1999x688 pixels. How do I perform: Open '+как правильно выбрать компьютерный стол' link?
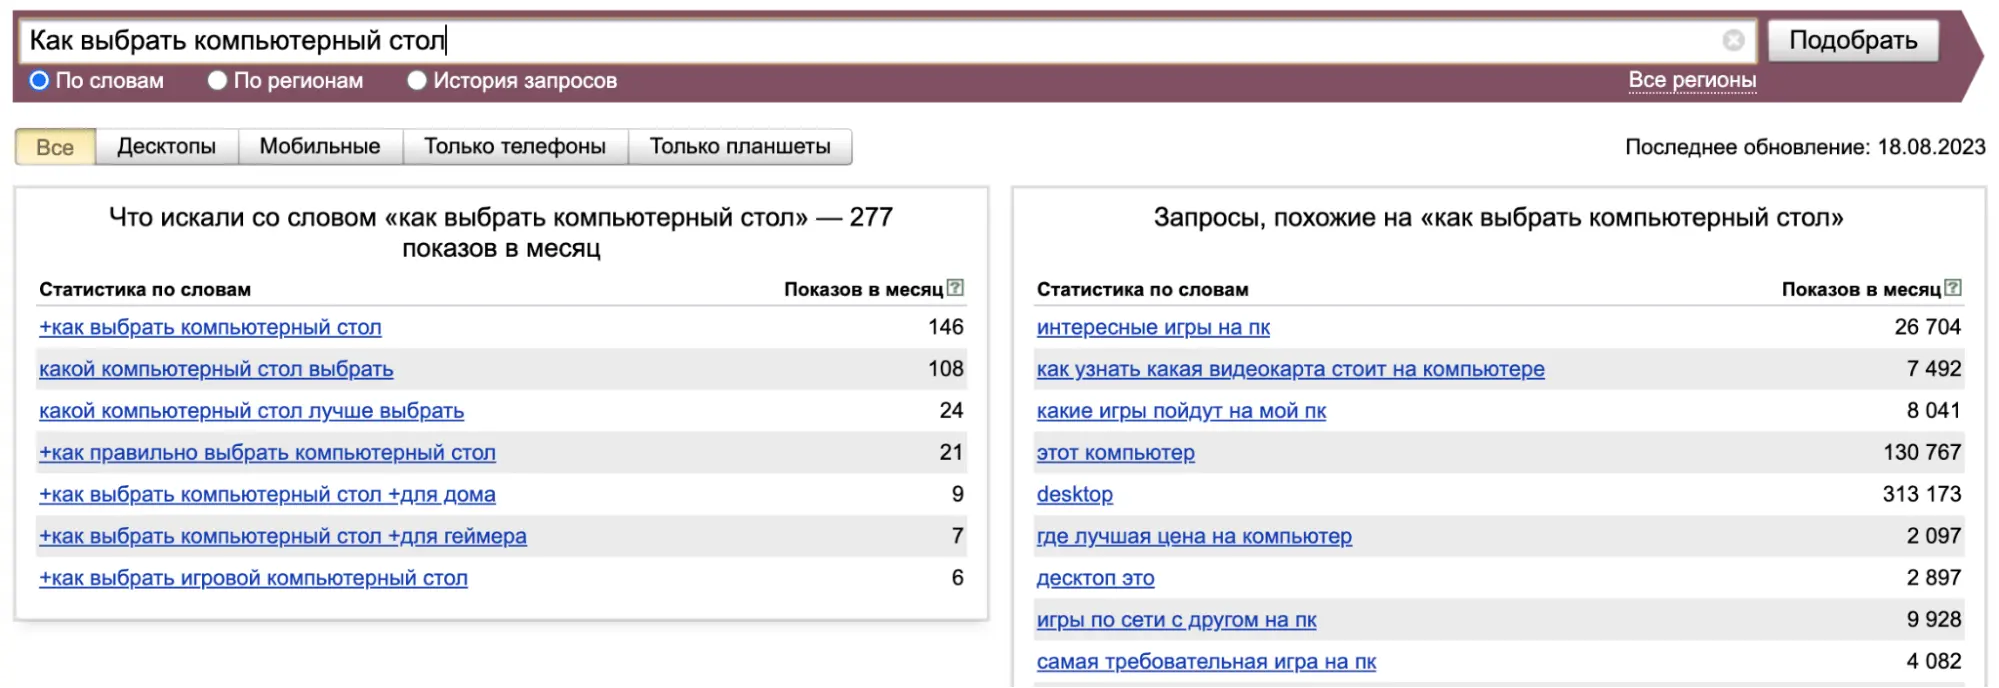click(x=267, y=453)
